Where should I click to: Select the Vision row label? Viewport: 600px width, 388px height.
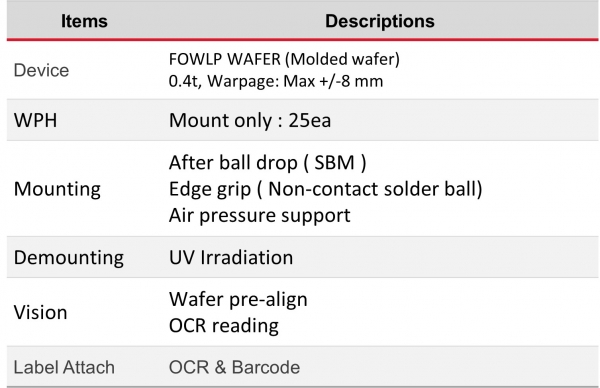point(41,312)
